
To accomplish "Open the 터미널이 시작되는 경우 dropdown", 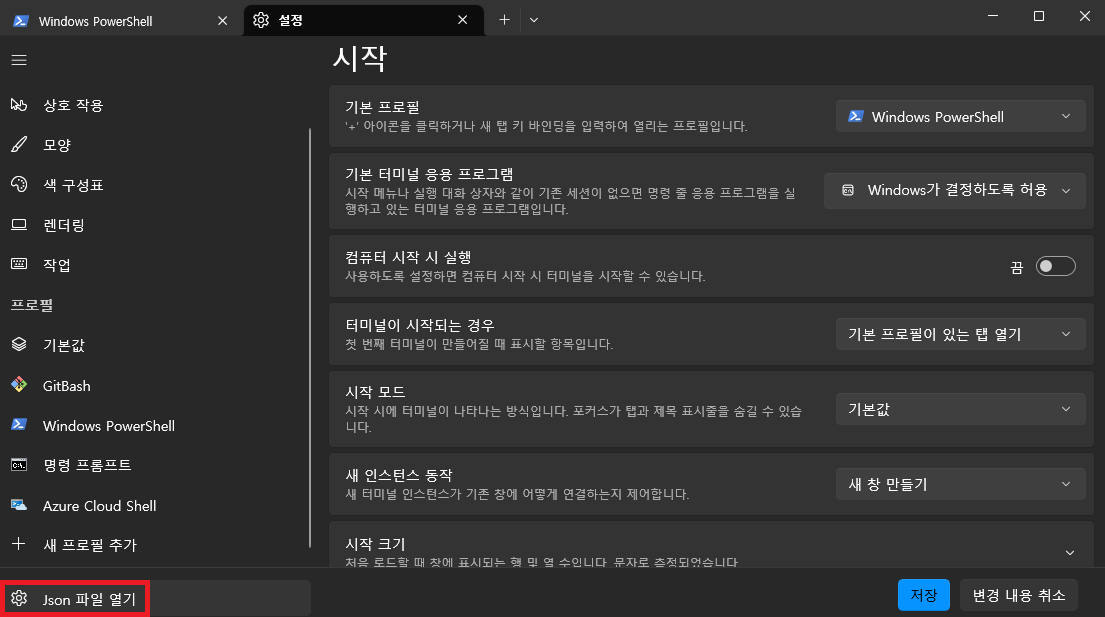I will (x=961, y=334).
